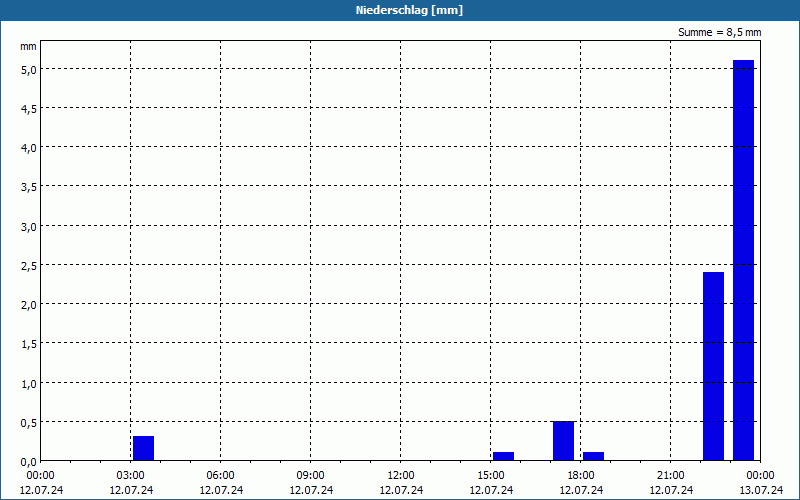Click the '1,0' y-axis label
Image resolution: width=800 pixels, height=500 pixels.
pyautogui.click(x=28, y=384)
